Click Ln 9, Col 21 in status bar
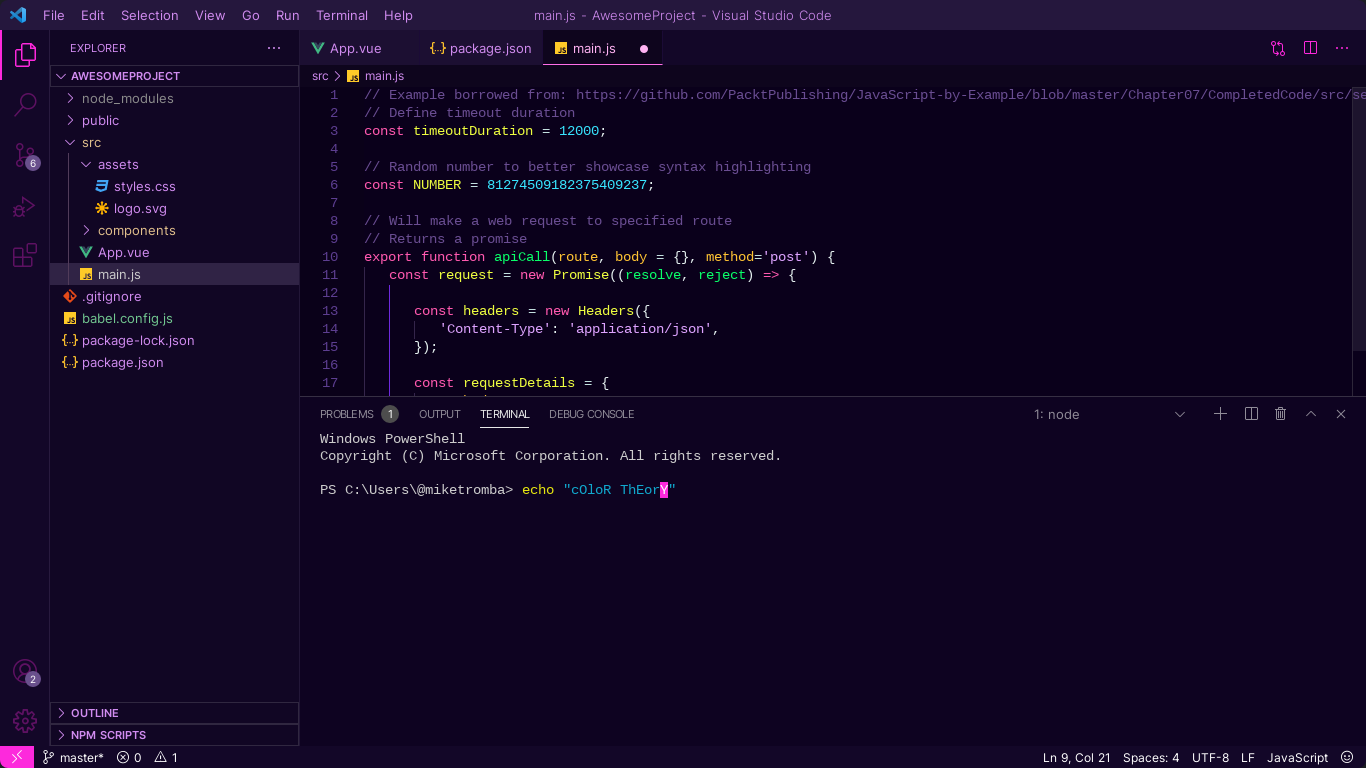 [x=1076, y=757]
